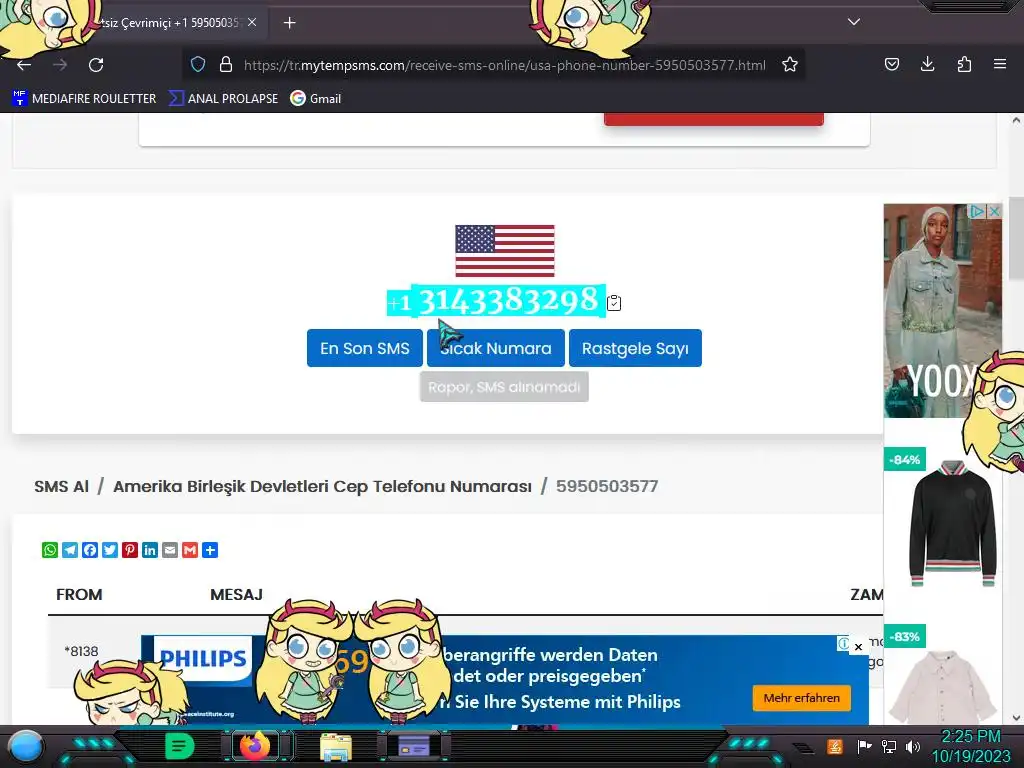
Task: Share via the Pinterest icon
Action: [x=130, y=550]
